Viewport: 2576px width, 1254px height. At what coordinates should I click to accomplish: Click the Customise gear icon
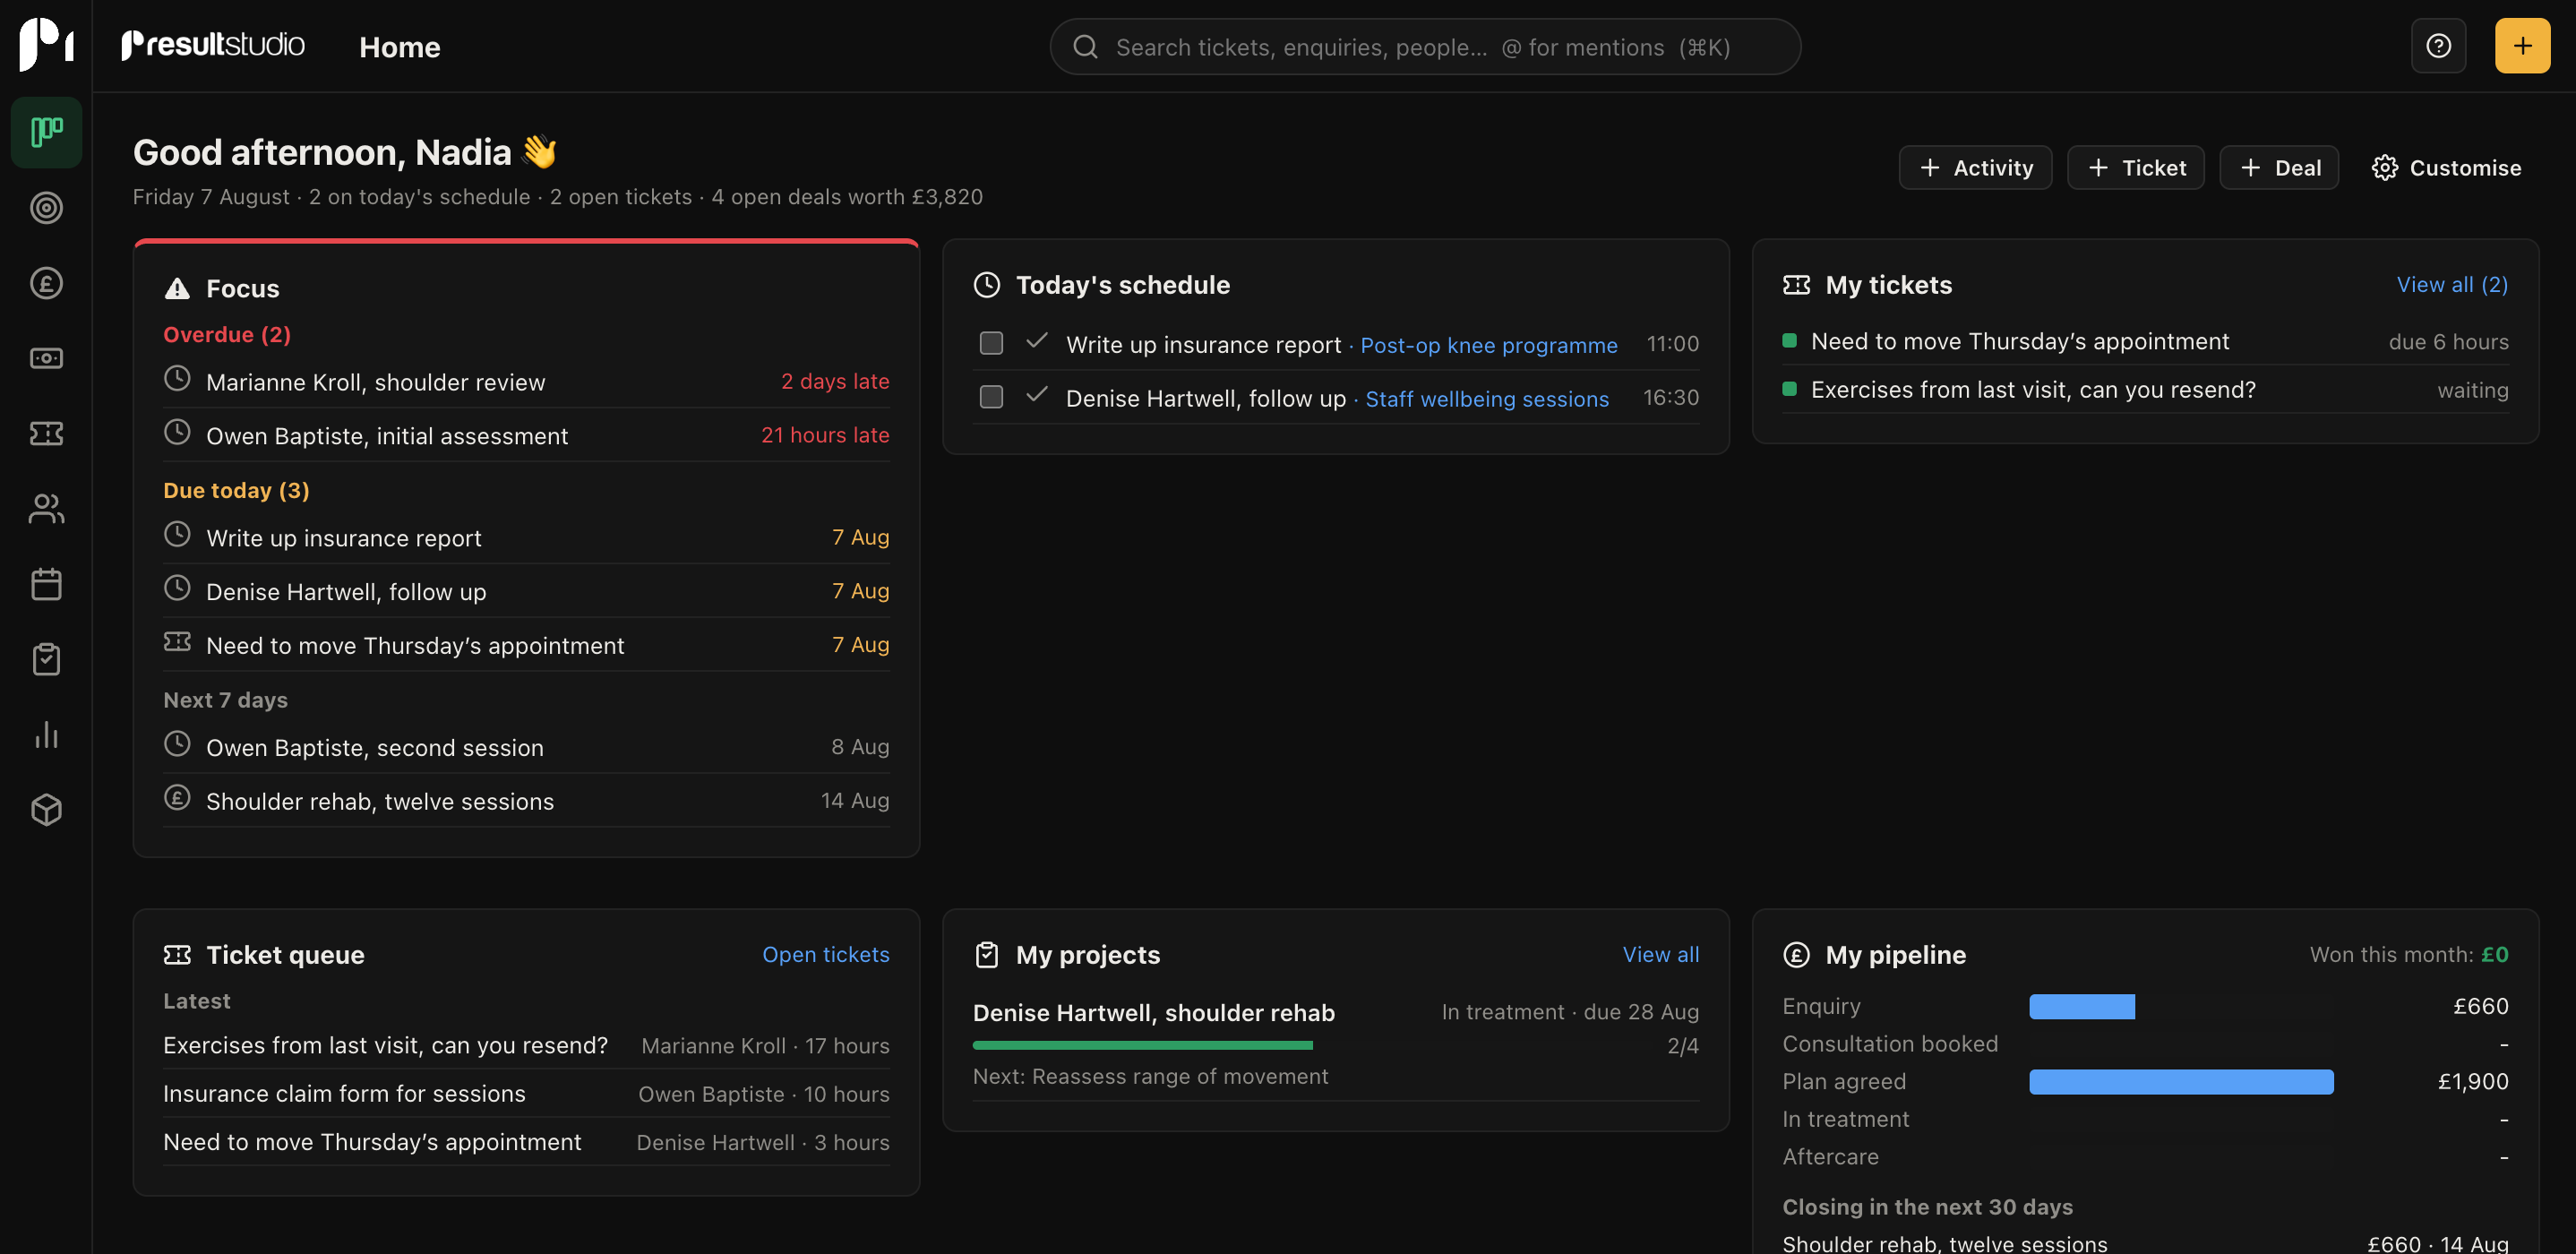[2385, 168]
